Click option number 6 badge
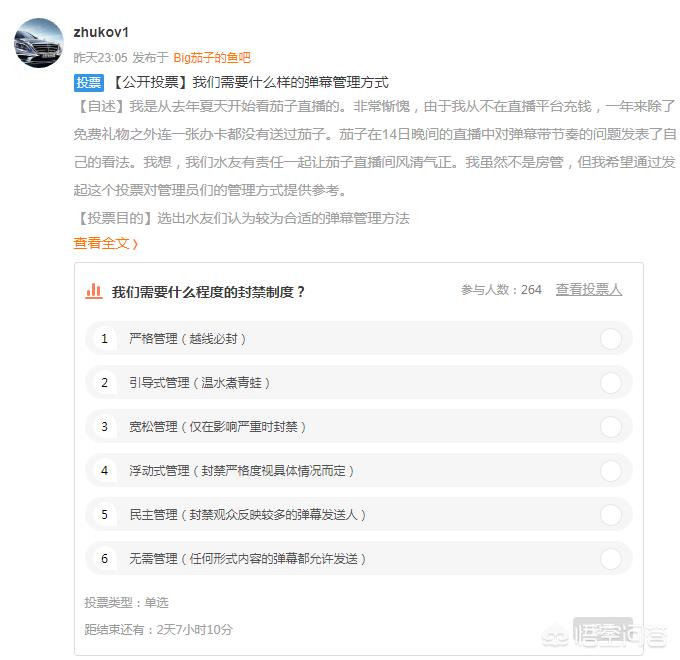Viewport: 680px width, 660px height. point(104,559)
